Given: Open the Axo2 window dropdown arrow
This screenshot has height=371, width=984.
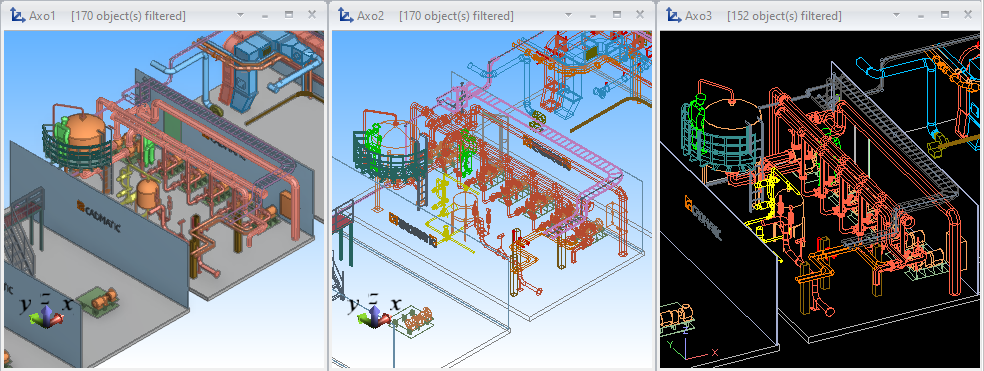Looking at the screenshot, I should point(569,15).
